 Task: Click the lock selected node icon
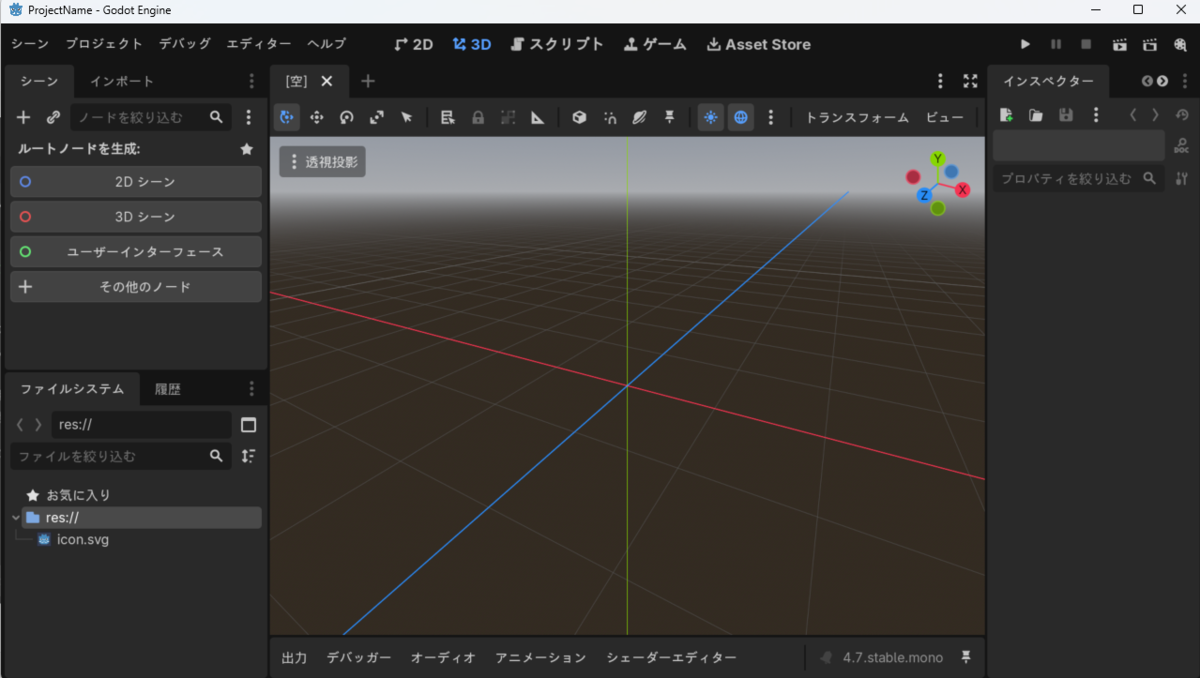[478, 117]
